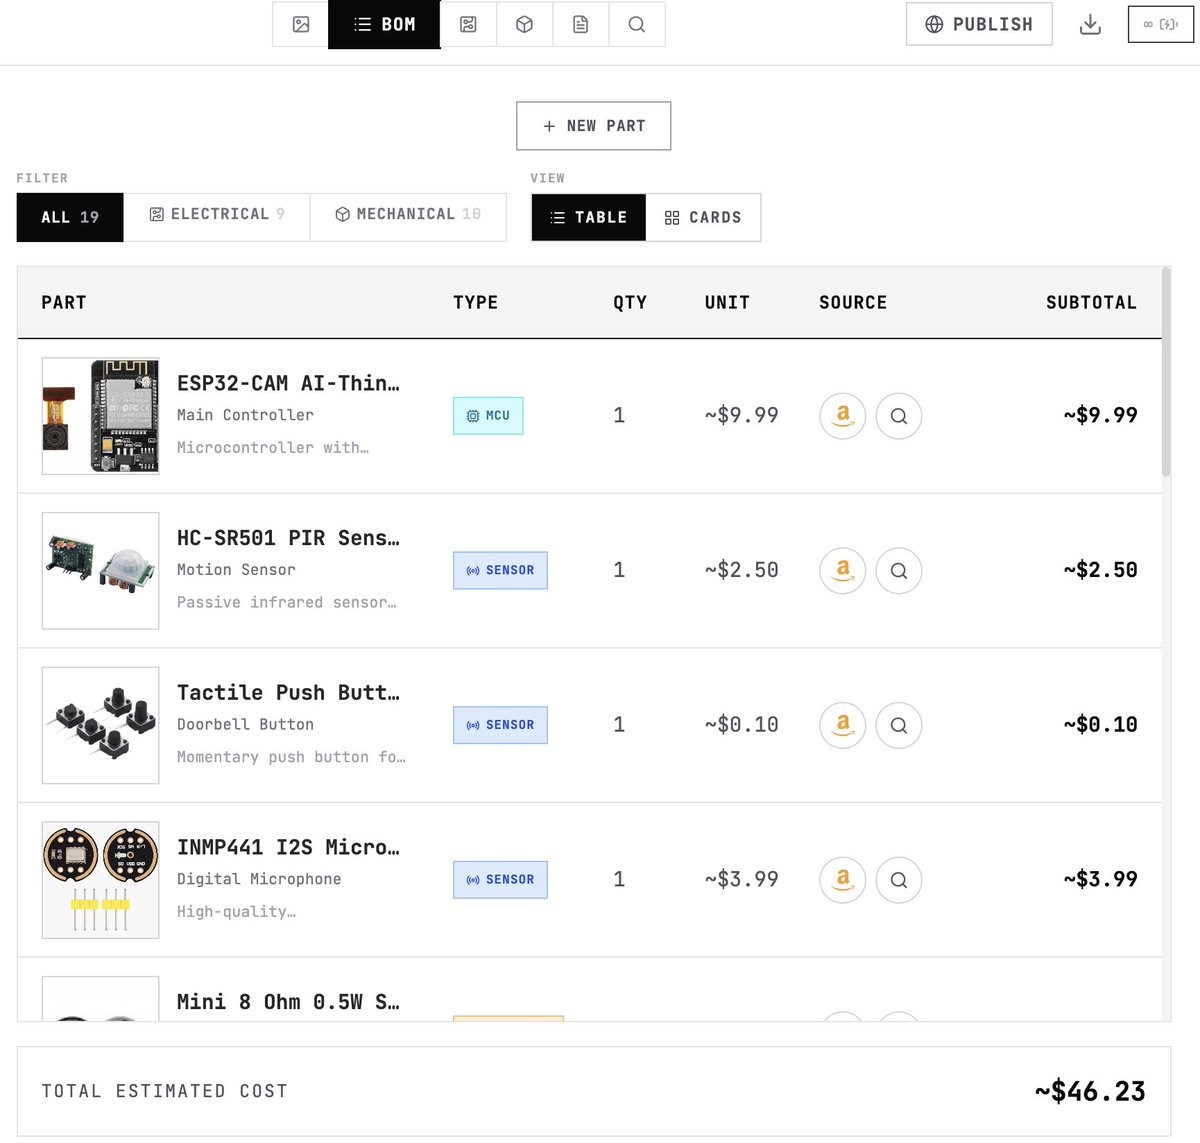The width and height of the screenshot is (1200, 1143).
Task: Click the SOURCE column header
Action: click(853, 303)
